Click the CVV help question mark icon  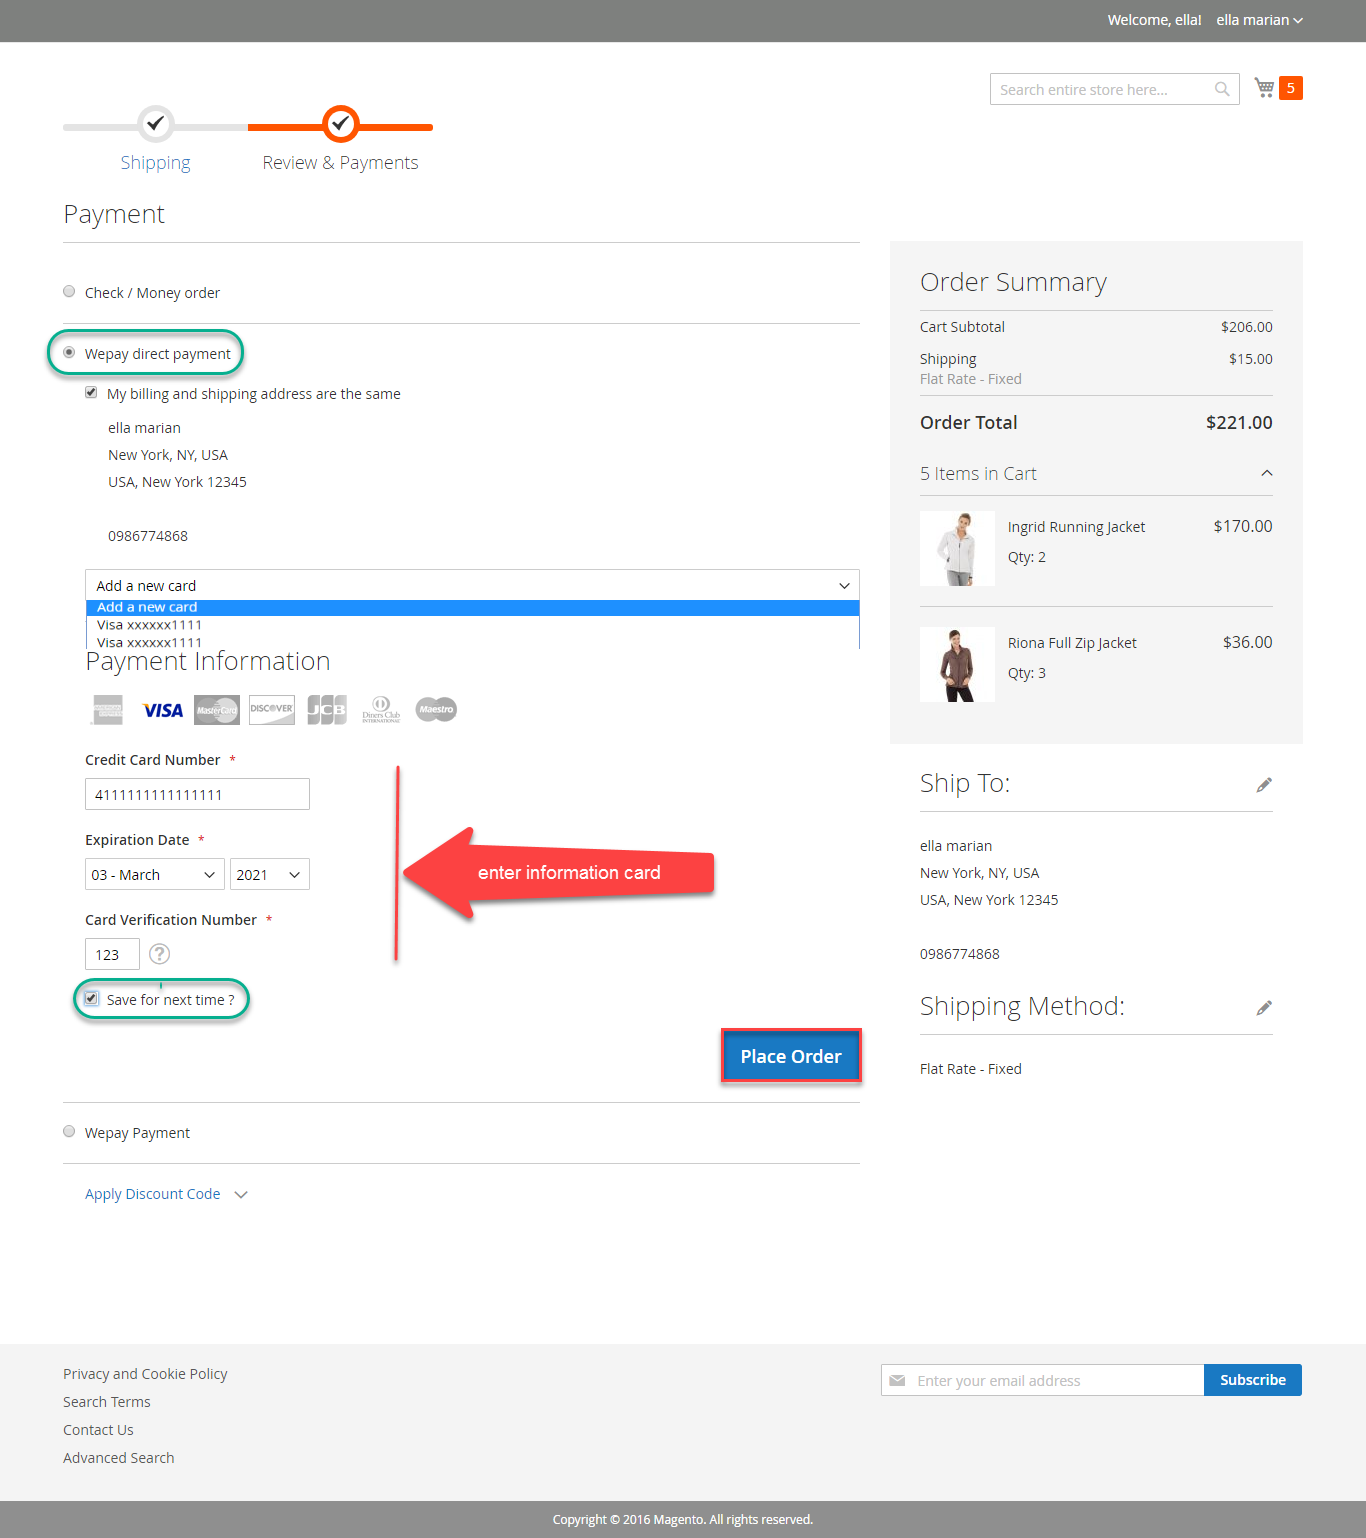[159, 954]
